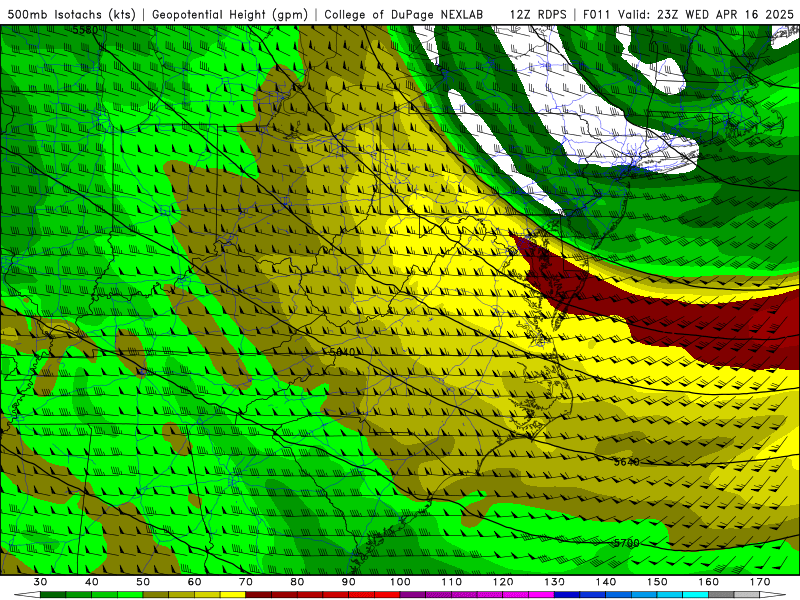Click the darkest green swatch in the legend
This screenshot has height=600, width=800.
[x=53, y=595]
